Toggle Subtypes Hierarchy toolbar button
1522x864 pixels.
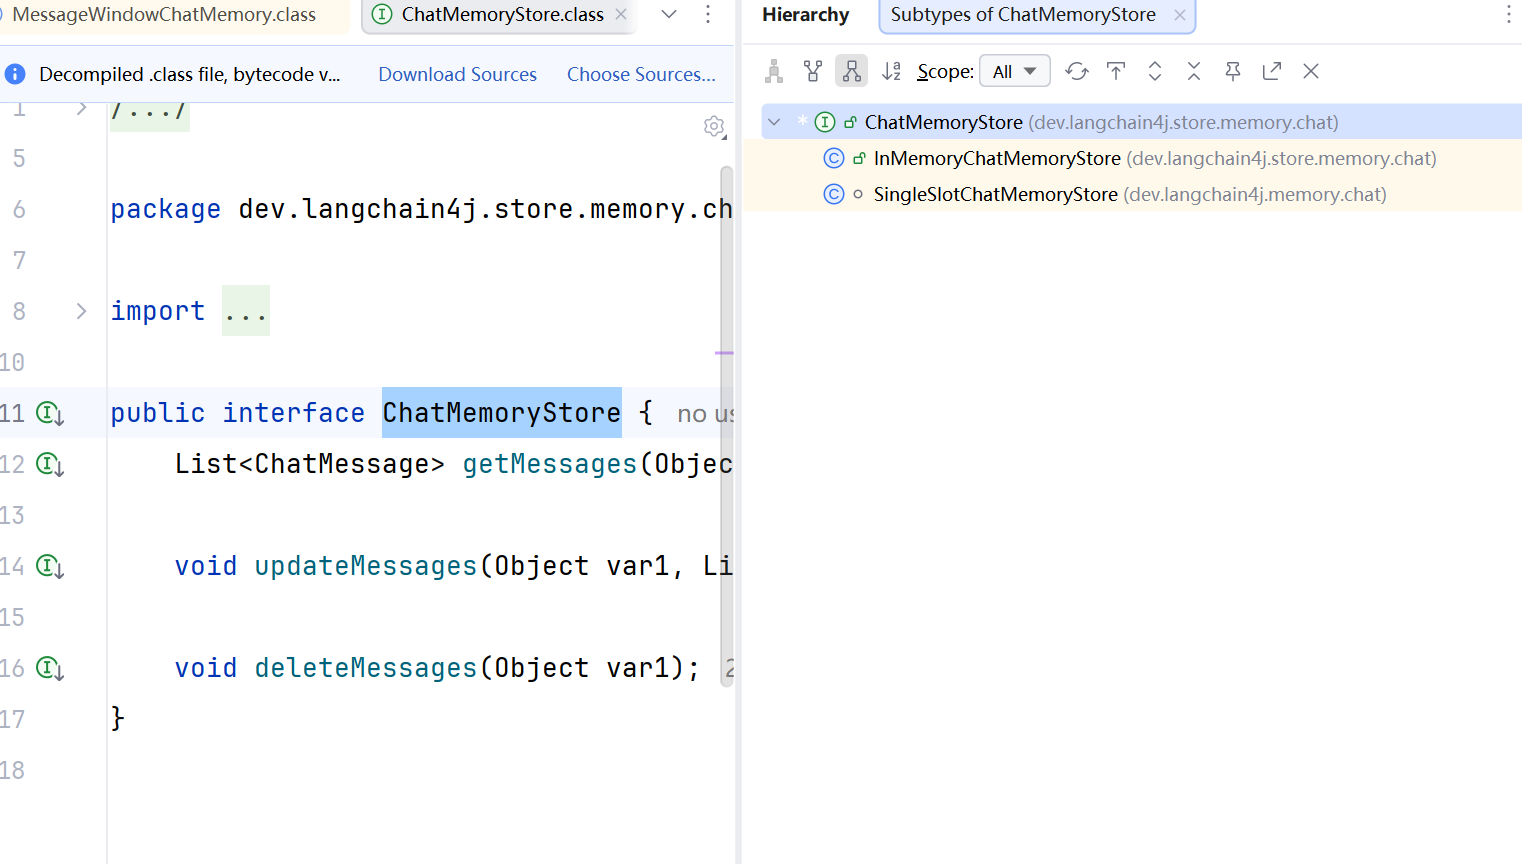(x=851, y=71)
